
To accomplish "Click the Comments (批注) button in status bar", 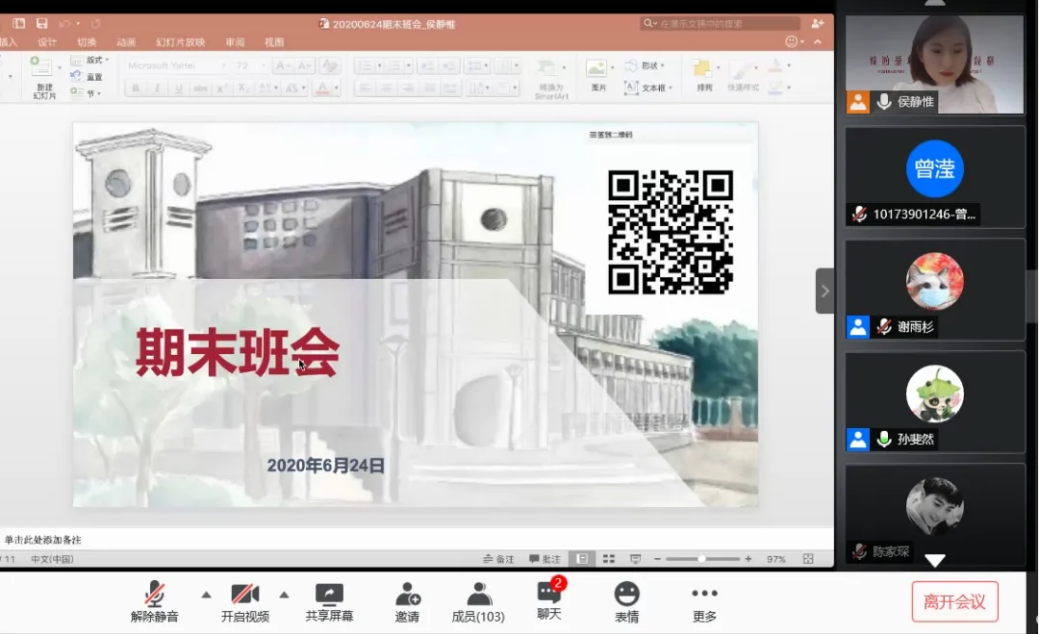I will click(545, 559).
